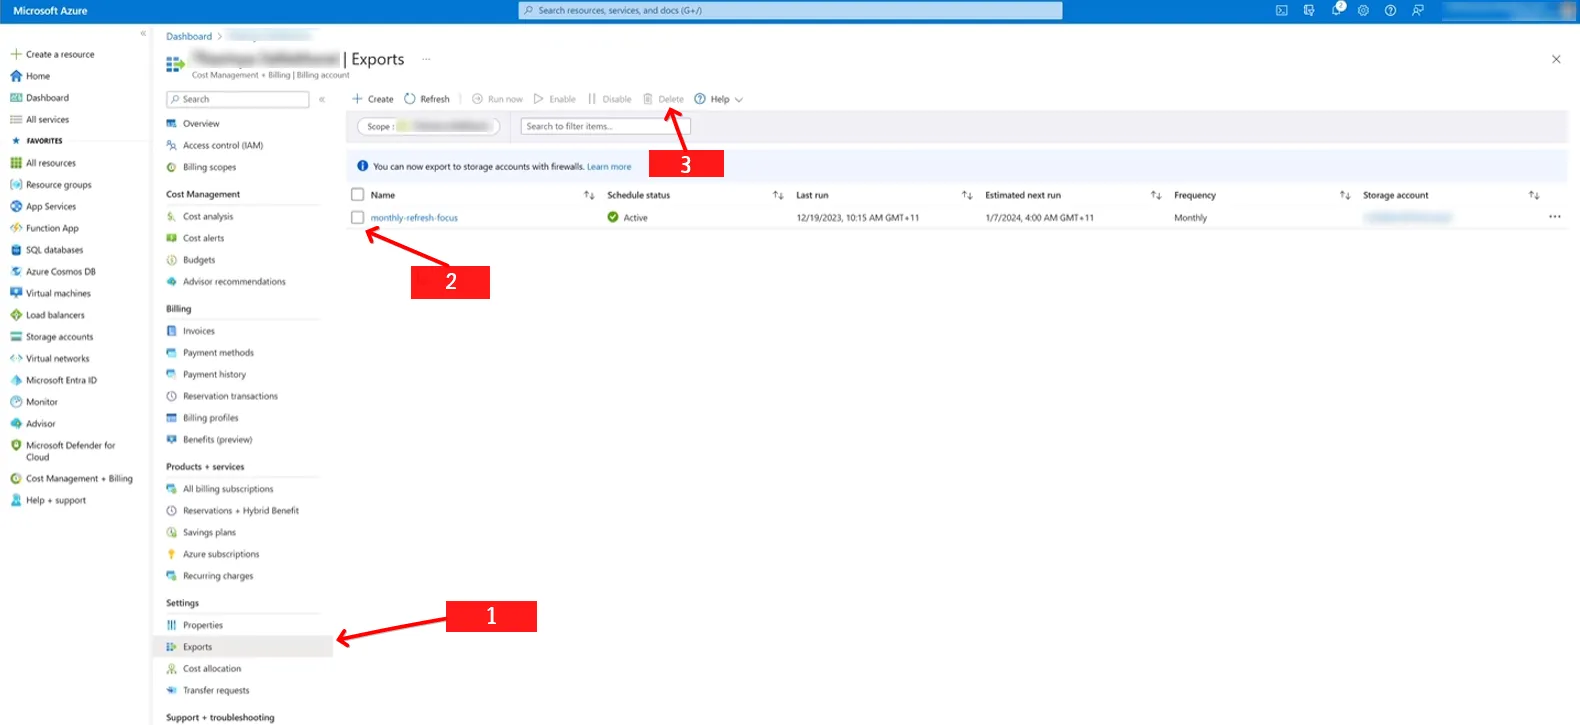Click the Dashboard breadcrumb link
This screenshot has width=1580, height=725.
coord(189,37)
